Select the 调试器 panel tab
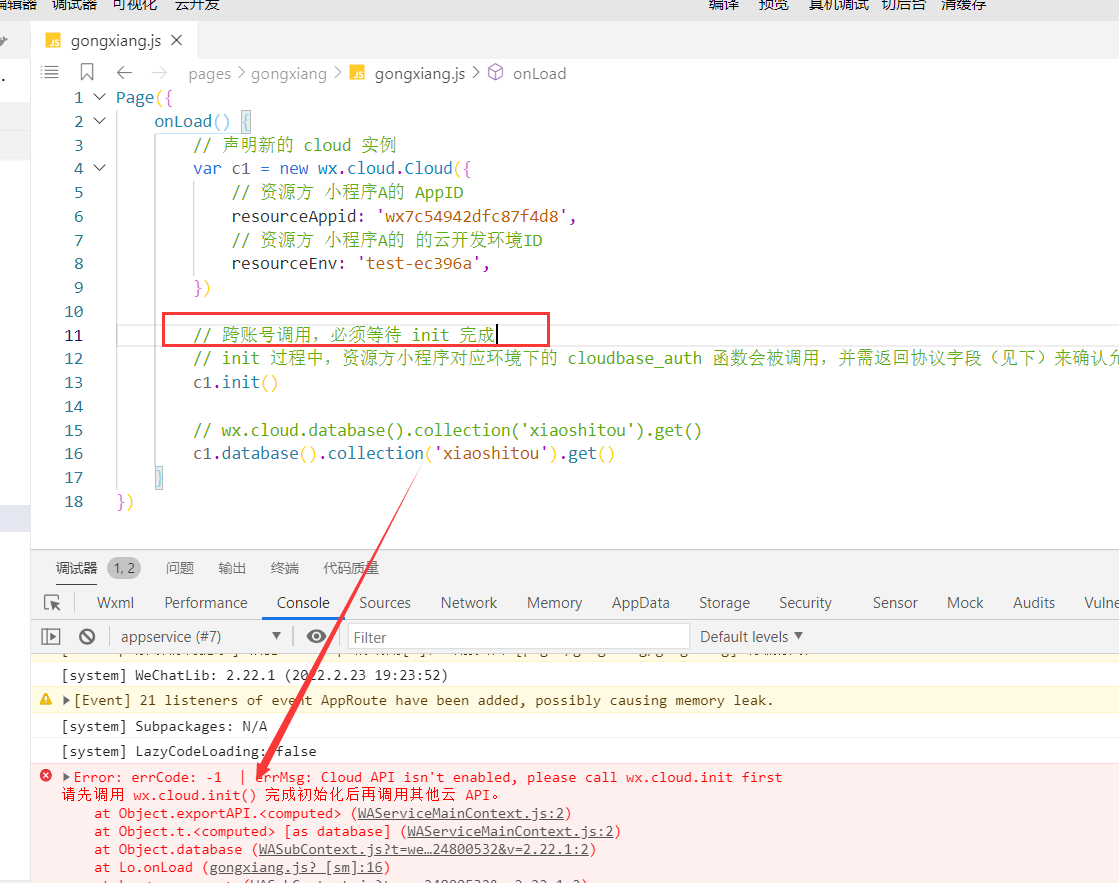 (76, 568)
